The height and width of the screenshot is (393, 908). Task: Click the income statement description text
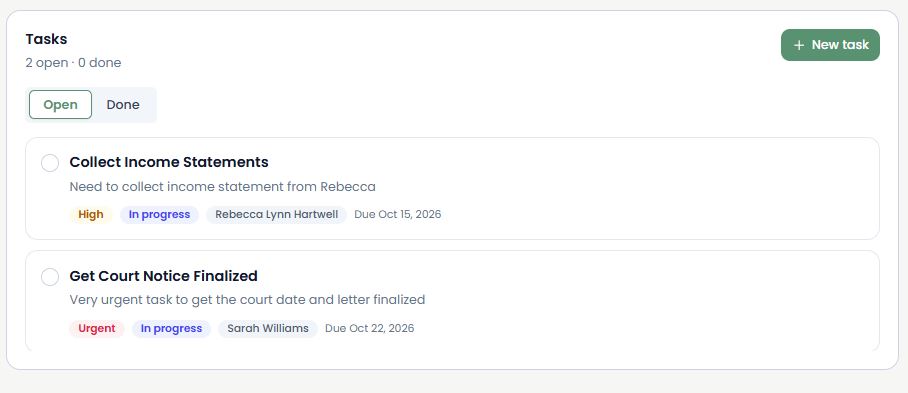point(222,187)
